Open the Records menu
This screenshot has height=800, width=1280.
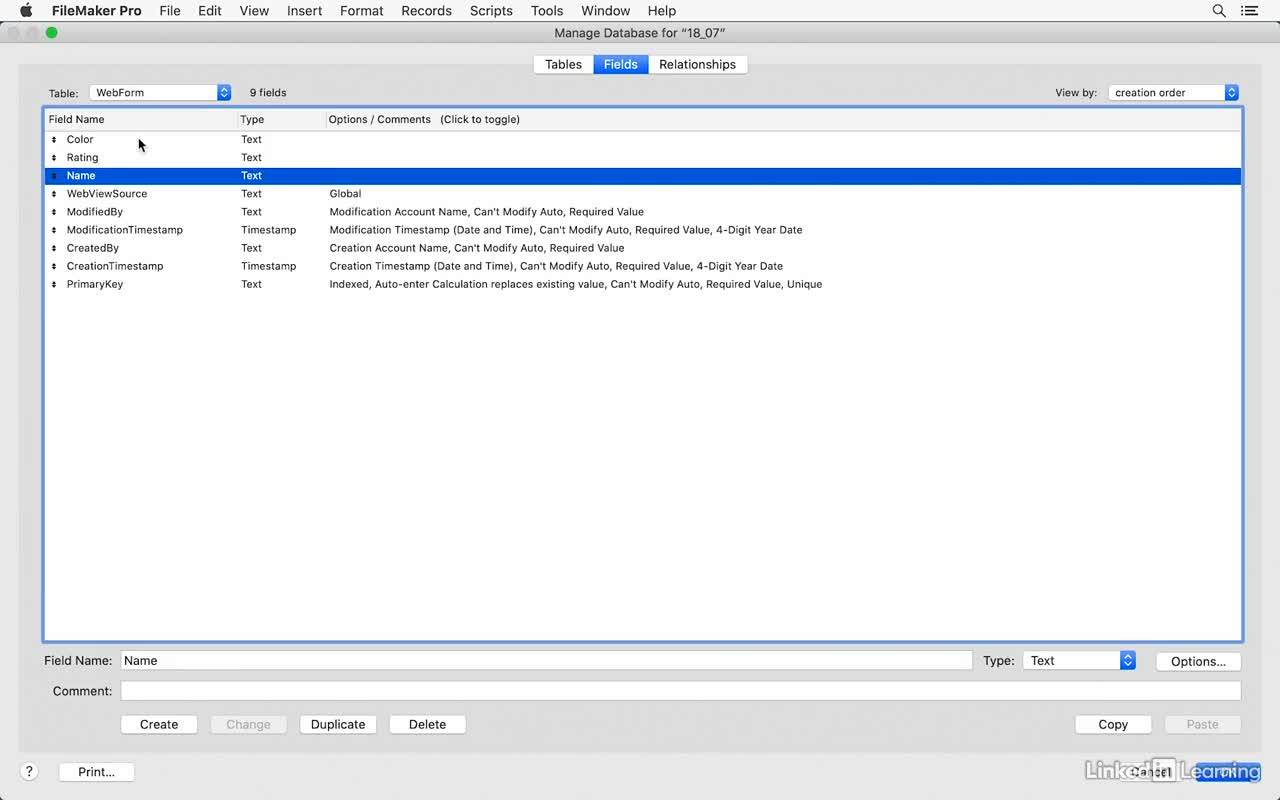pyautogui.click(x=426, y=11)
